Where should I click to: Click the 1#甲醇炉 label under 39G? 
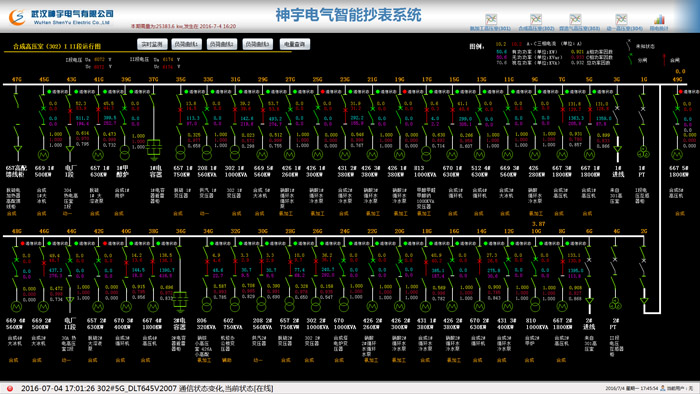click(122, 171)
